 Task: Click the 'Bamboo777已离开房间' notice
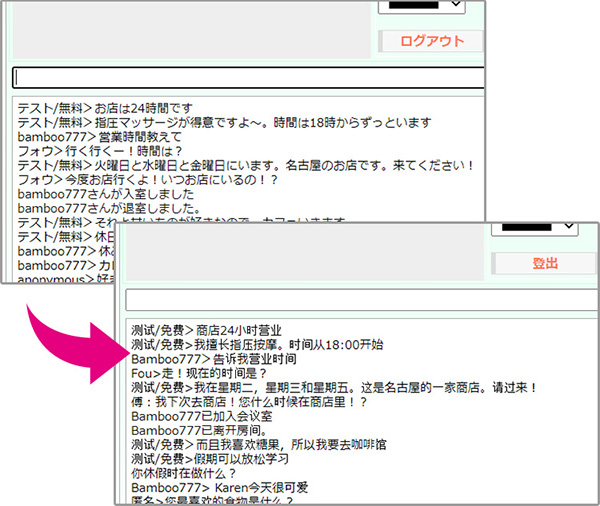[196, 431]
